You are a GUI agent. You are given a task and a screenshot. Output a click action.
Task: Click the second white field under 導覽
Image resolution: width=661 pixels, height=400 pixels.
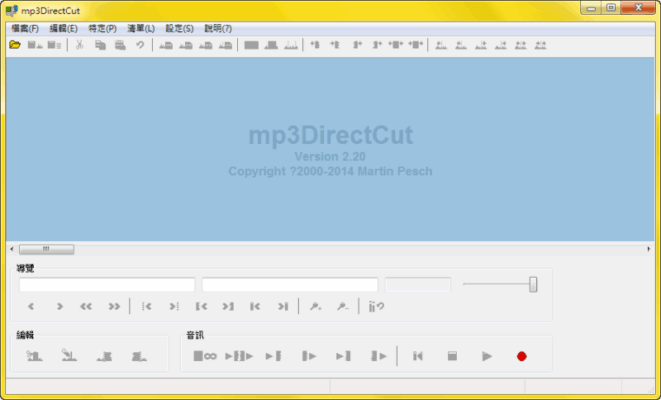pos(290,285)
